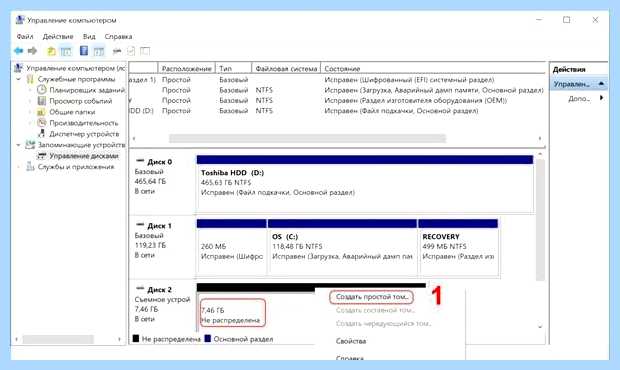Choose Свойства in the context menu
Screen dimensions: 620x370
[351, 341]
